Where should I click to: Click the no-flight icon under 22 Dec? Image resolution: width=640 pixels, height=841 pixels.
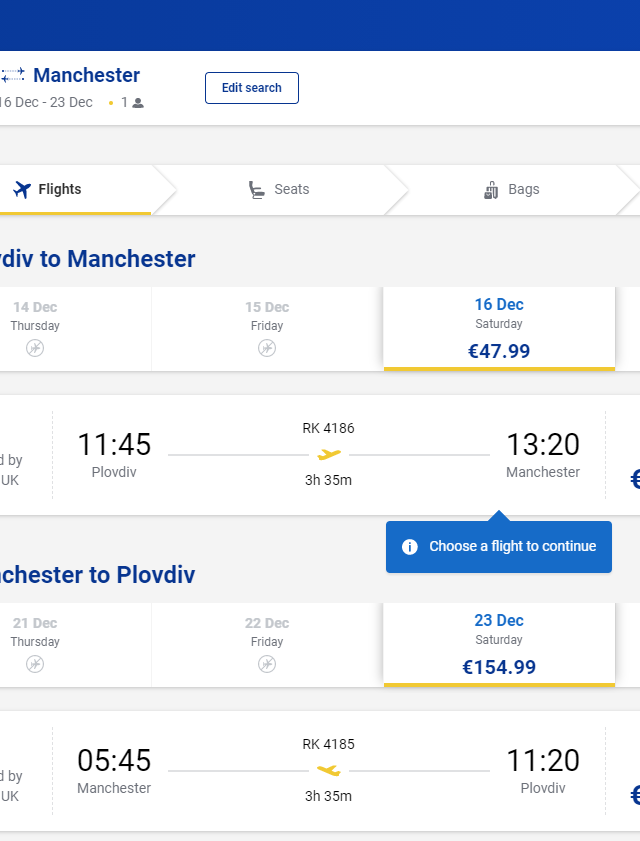coord(267,664)
